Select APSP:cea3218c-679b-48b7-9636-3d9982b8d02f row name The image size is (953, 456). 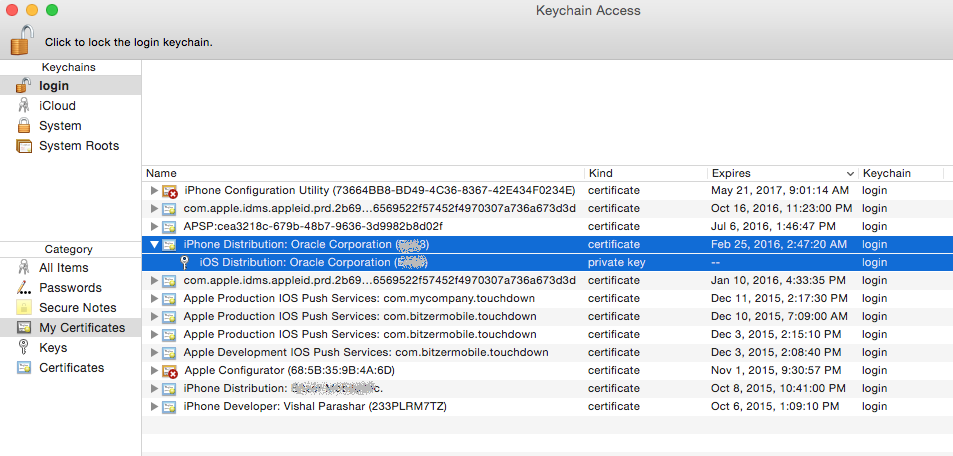[313, 226]
